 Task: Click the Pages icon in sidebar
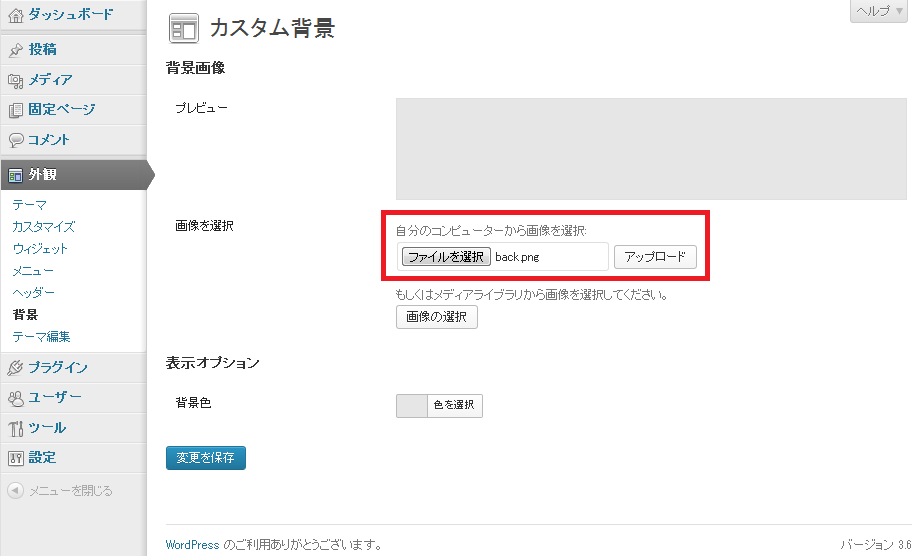point(15,110)
